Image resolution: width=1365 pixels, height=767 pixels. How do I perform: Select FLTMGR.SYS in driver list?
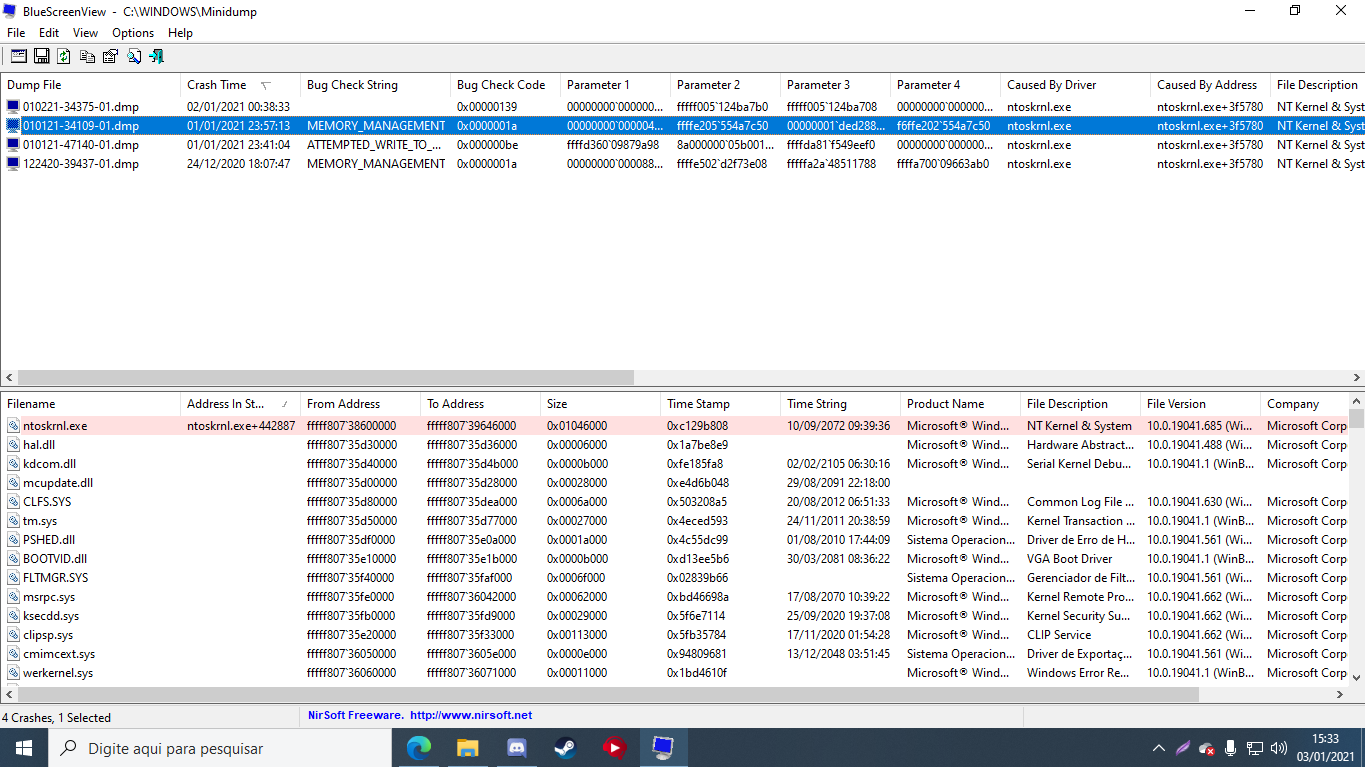[55, 578]
